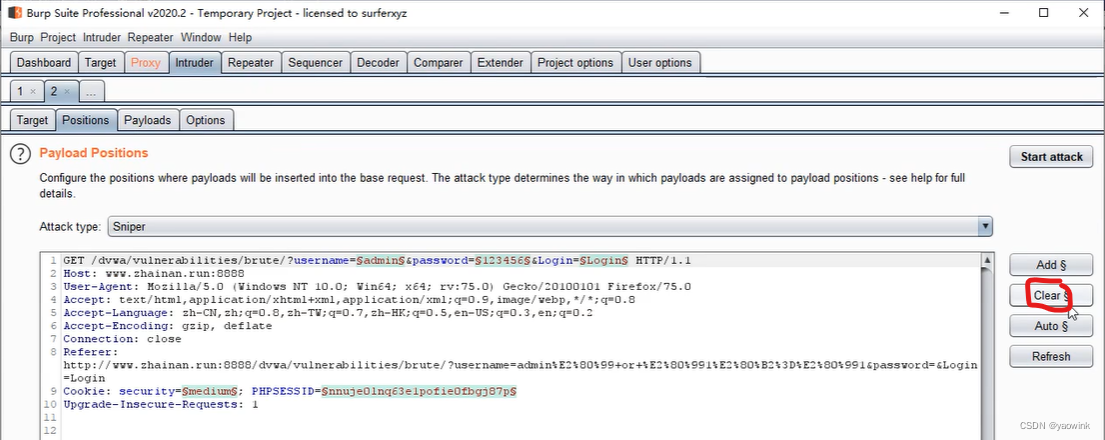Switch to the Decoder tab

click(378, 62)
